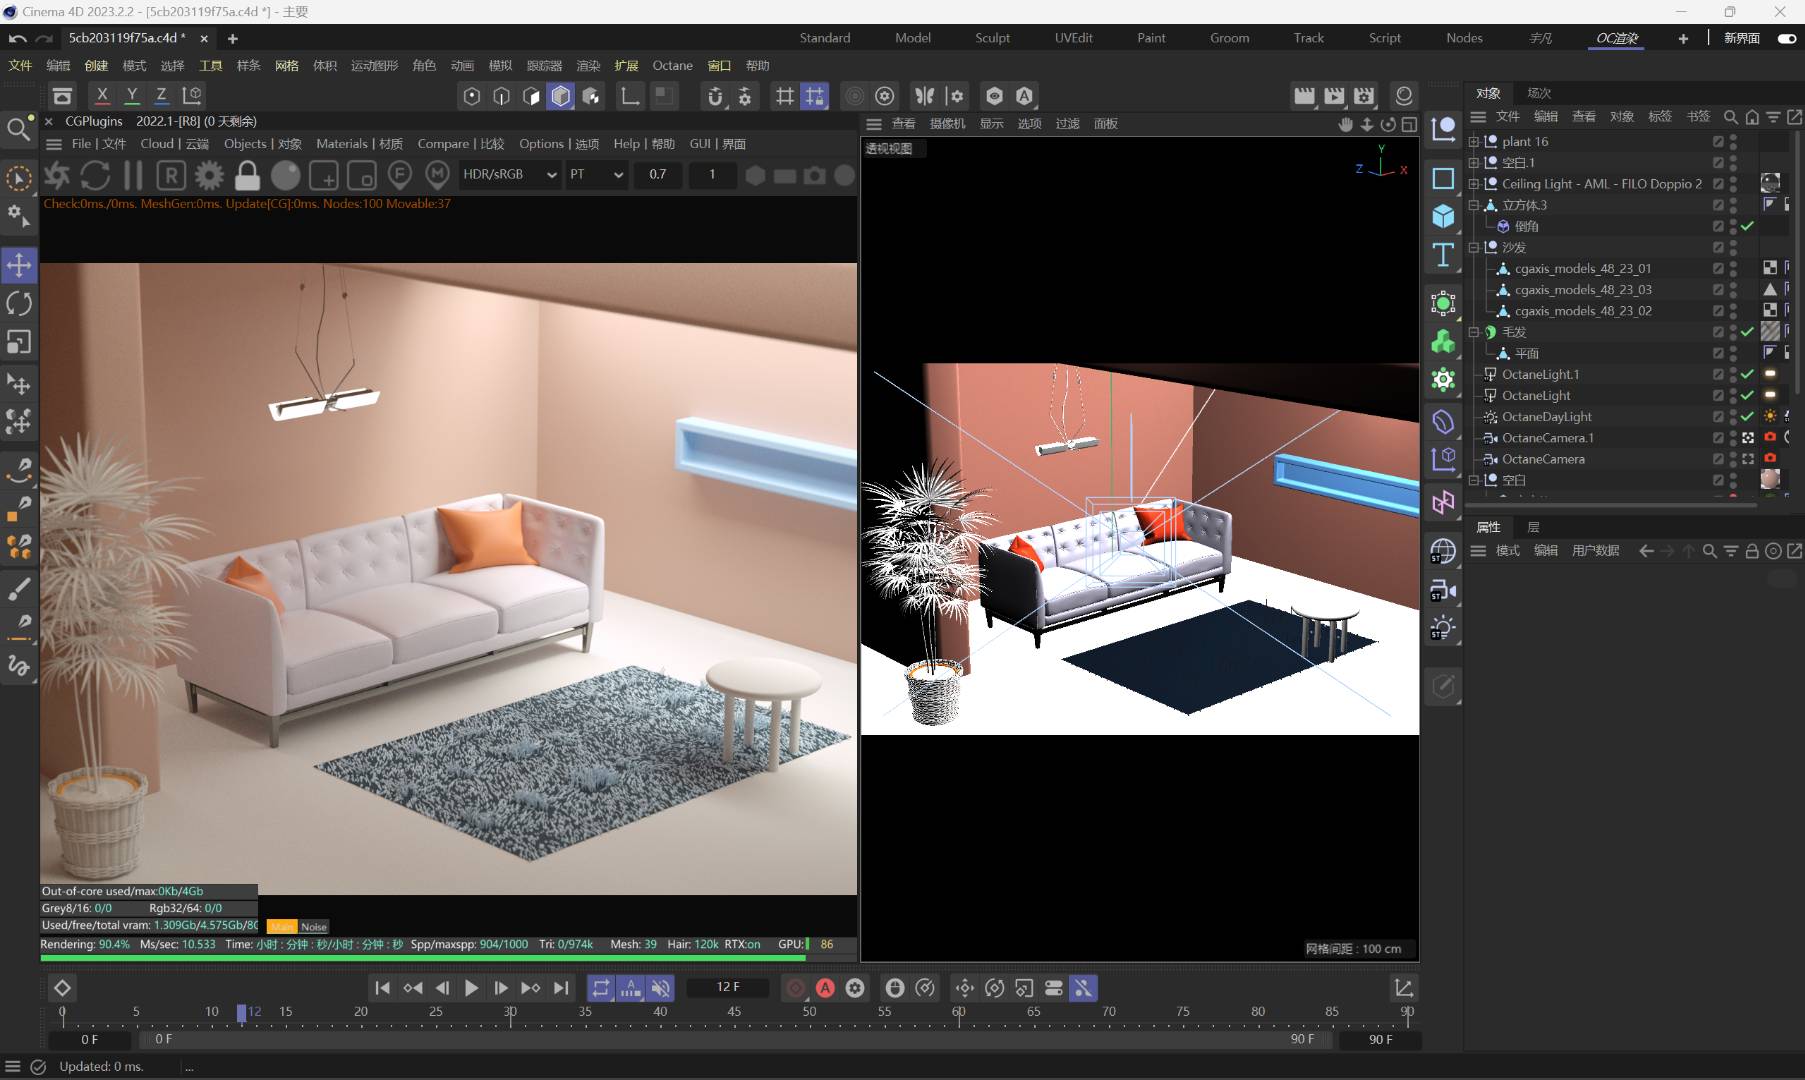Click the current frame field showing 12 F
The image size is (1805, 1080).
click(x=728, y=987)
